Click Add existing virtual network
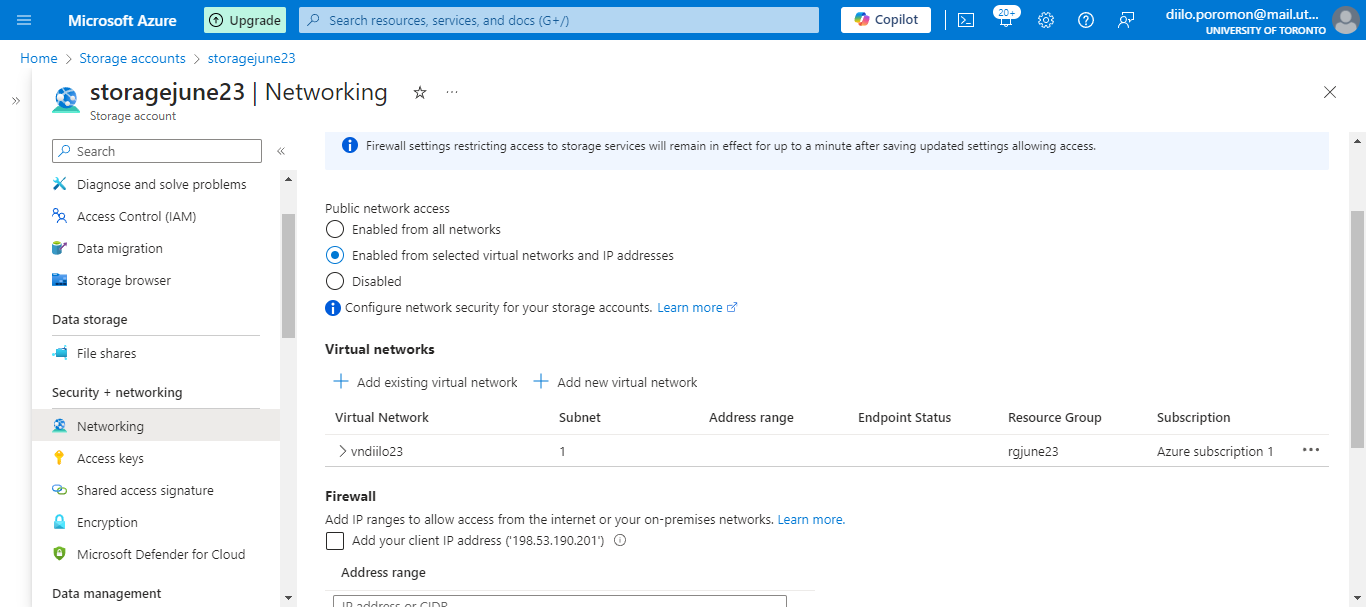1366x607 pixels. (x=426, y=382)
